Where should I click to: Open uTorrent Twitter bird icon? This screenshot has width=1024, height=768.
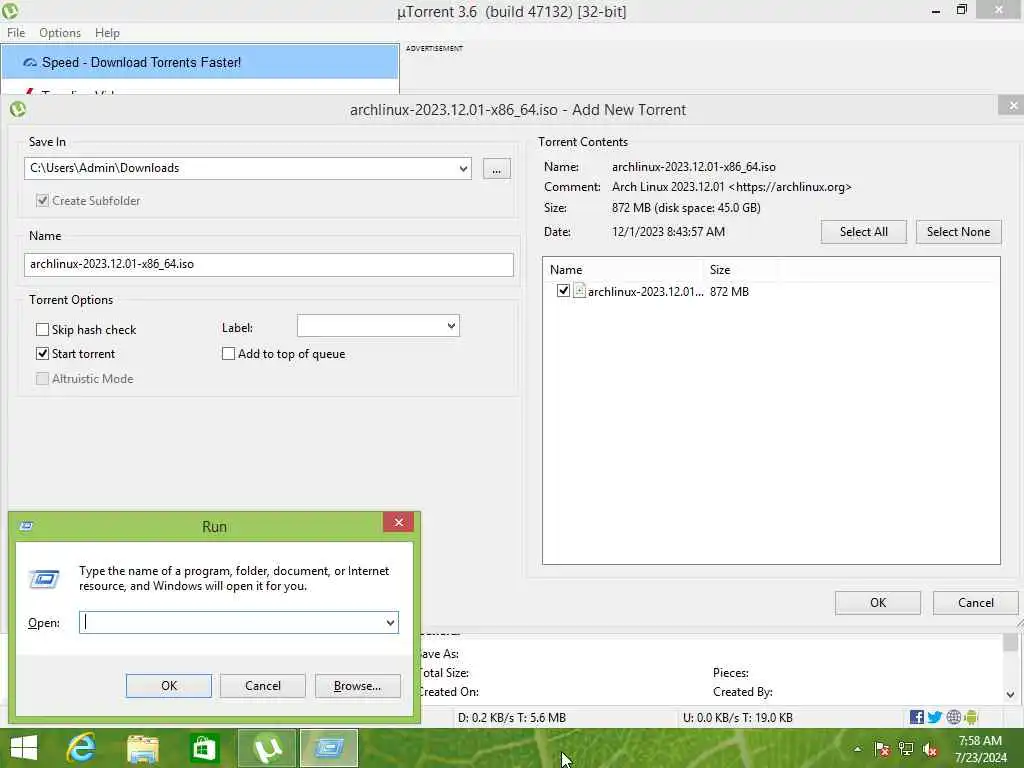tap(935, 717)
